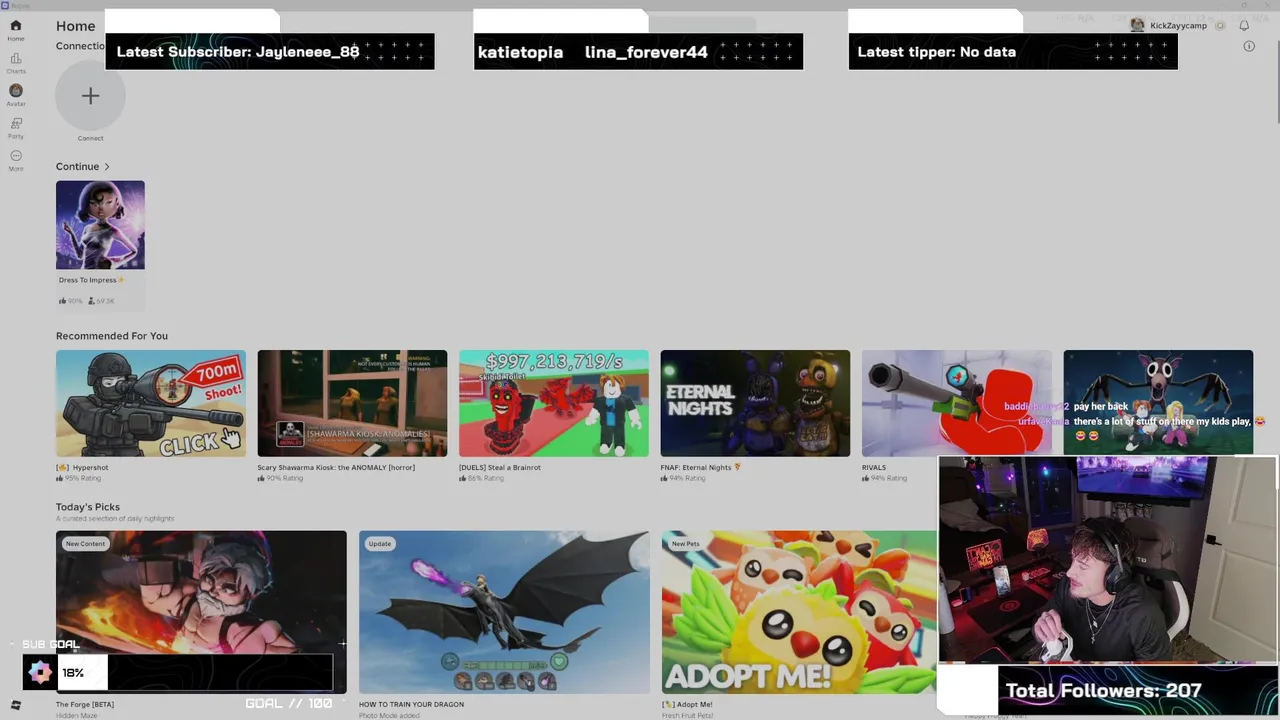This screenshot has height=720, width=1280.
Task: Click the Adopt Me! title below banner
Action: (687, 704)
